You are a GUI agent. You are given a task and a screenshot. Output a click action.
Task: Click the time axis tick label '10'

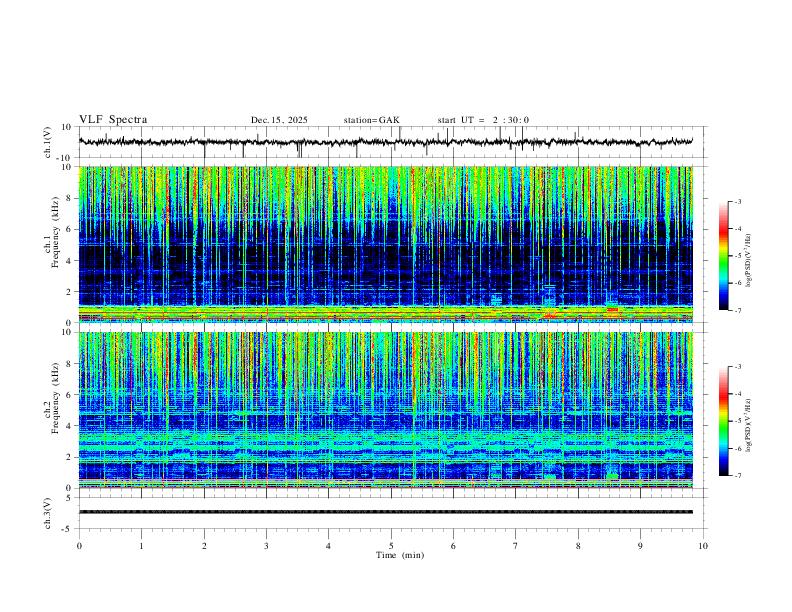coord(703,546)
